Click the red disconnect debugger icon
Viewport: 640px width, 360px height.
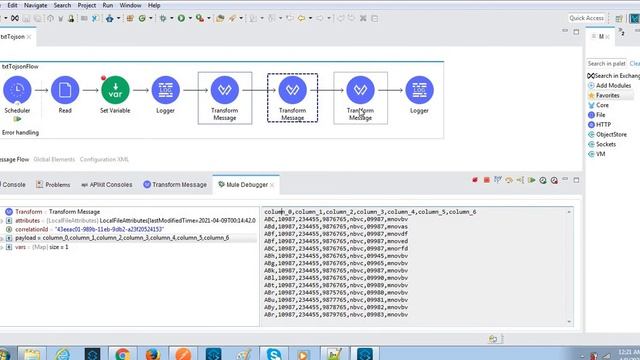[475, 180]
